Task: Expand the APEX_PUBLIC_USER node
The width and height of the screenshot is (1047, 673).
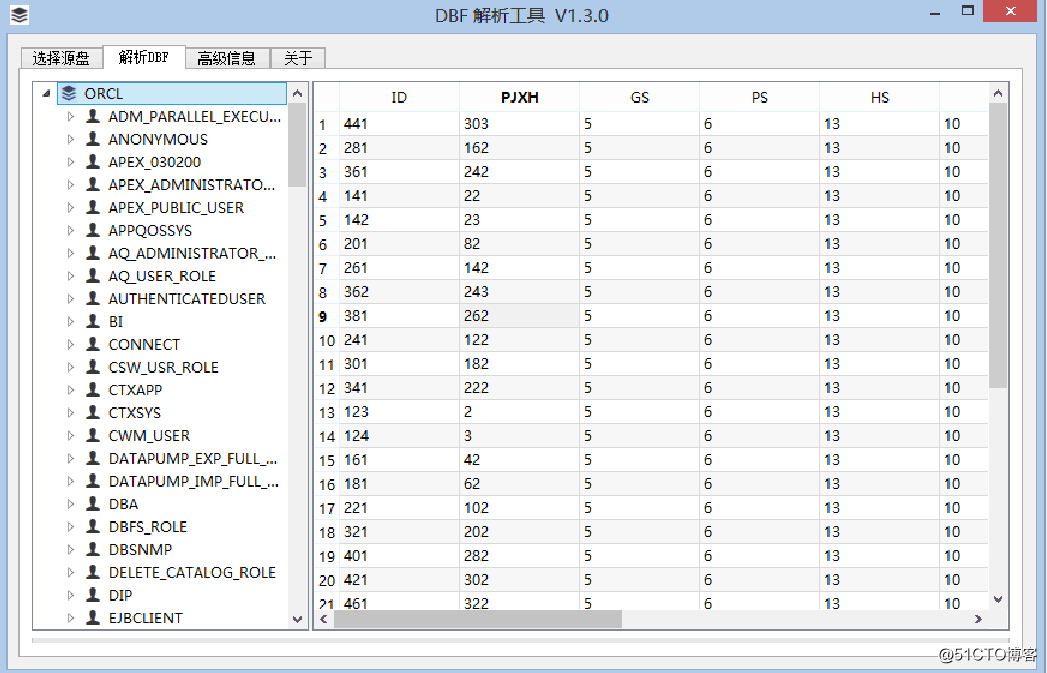Action: click(x=71, y=208)
